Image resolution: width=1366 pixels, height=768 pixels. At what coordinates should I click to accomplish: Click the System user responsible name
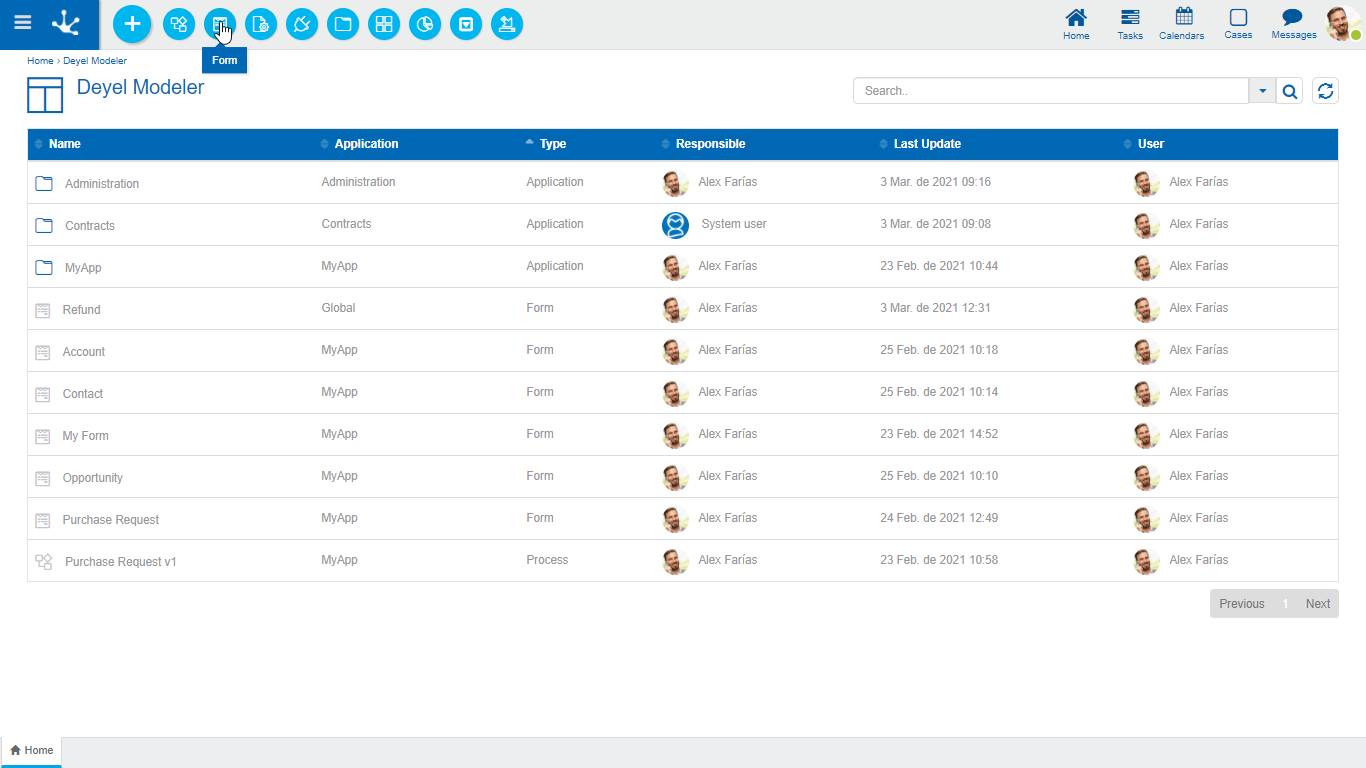click(734, 224)
